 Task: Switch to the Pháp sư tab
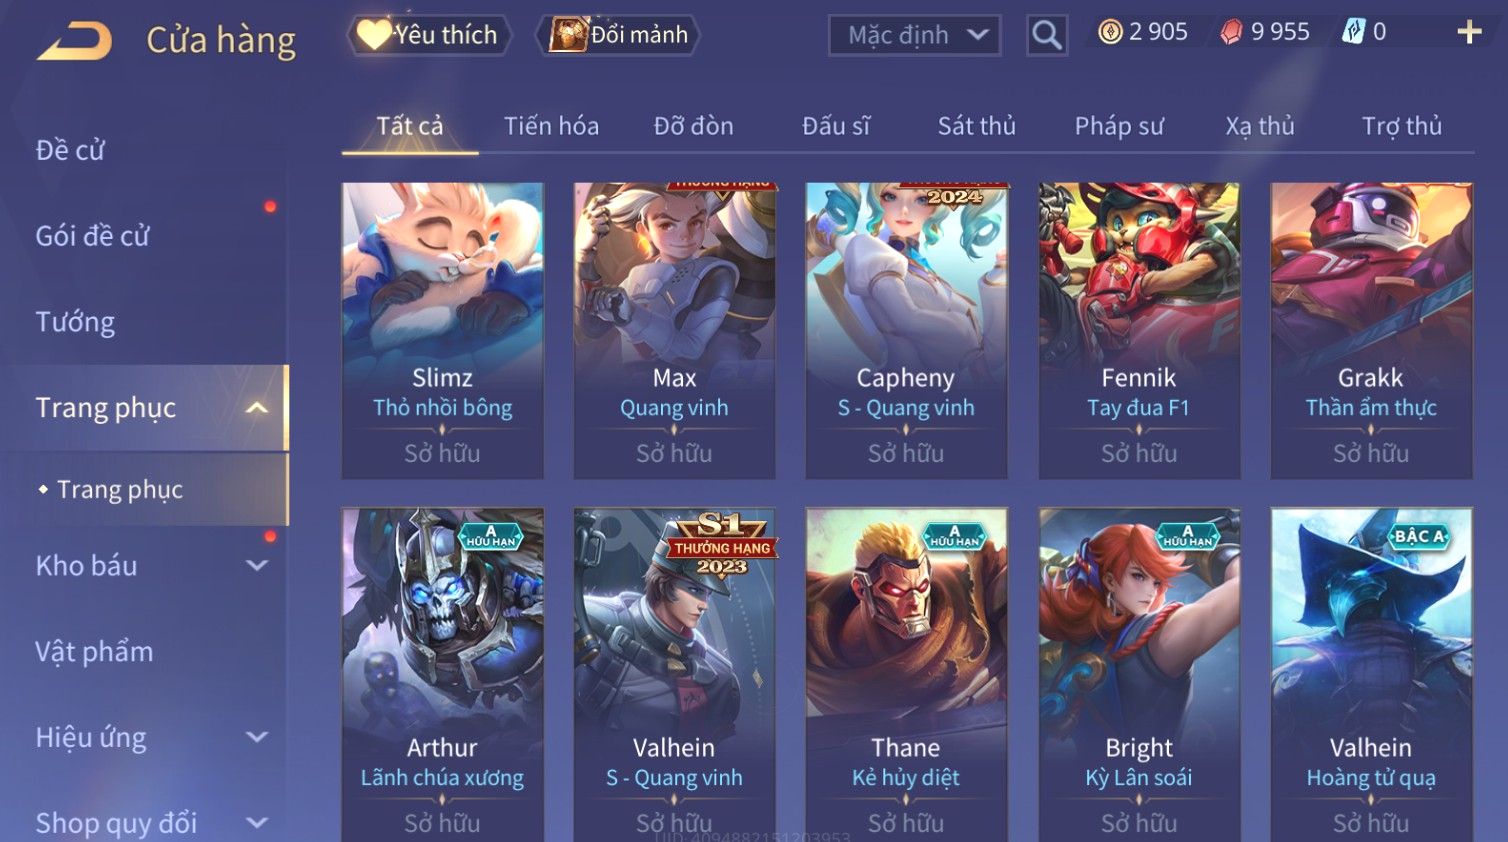pyautogui.click(x=1119, y=126)
